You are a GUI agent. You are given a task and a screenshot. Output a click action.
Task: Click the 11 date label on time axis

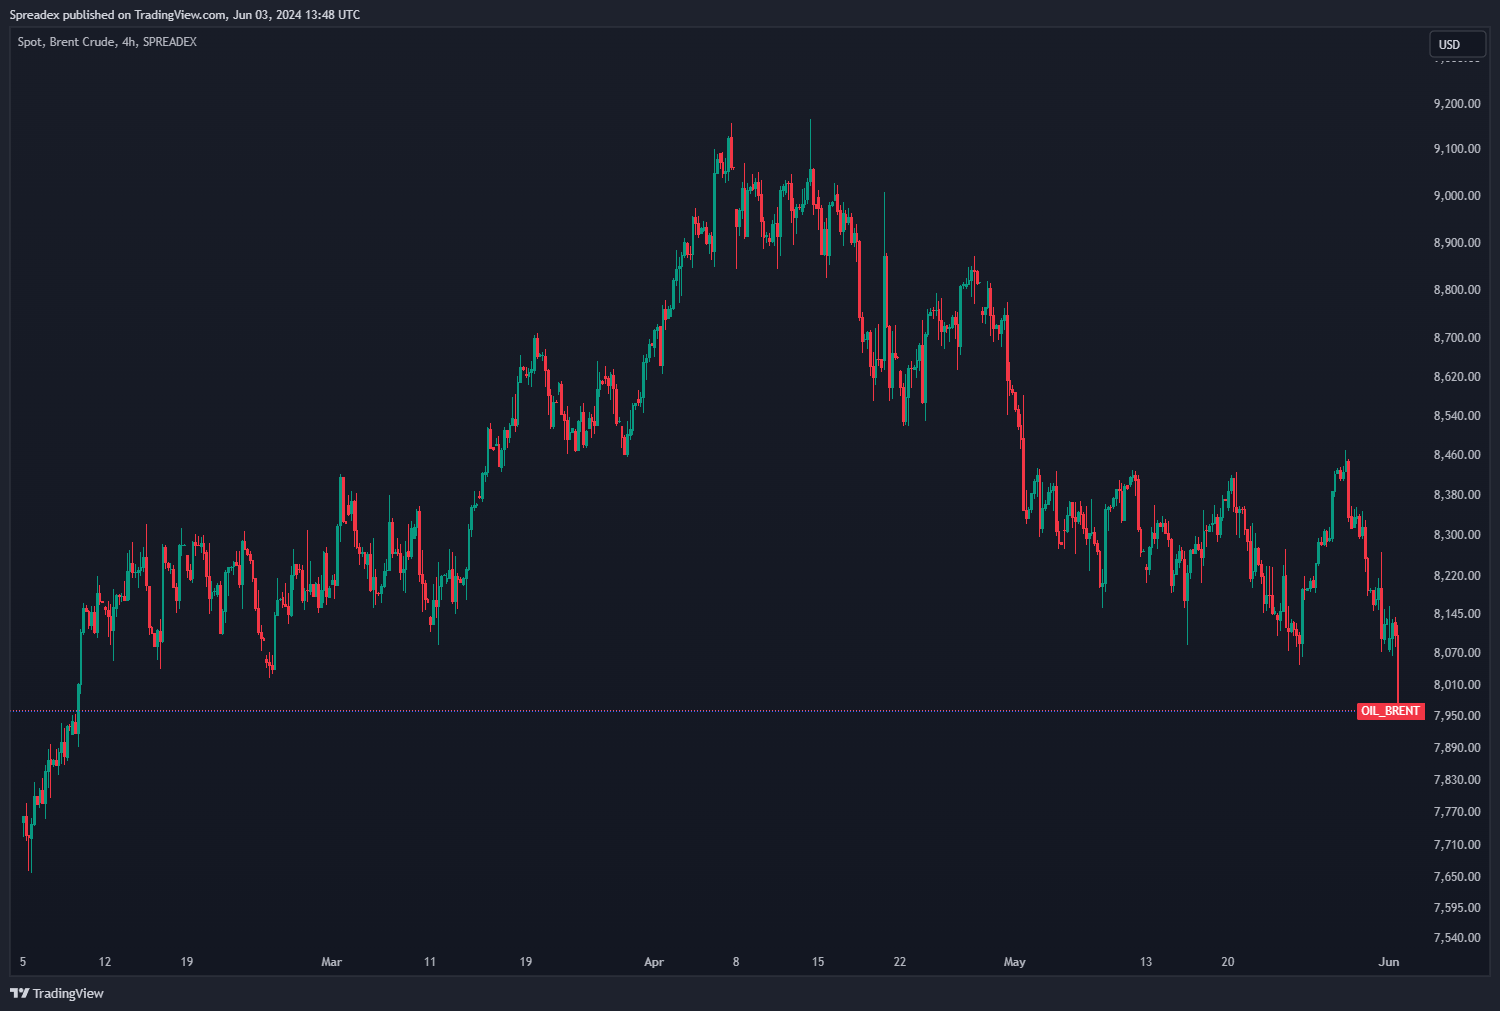[430, 962]
